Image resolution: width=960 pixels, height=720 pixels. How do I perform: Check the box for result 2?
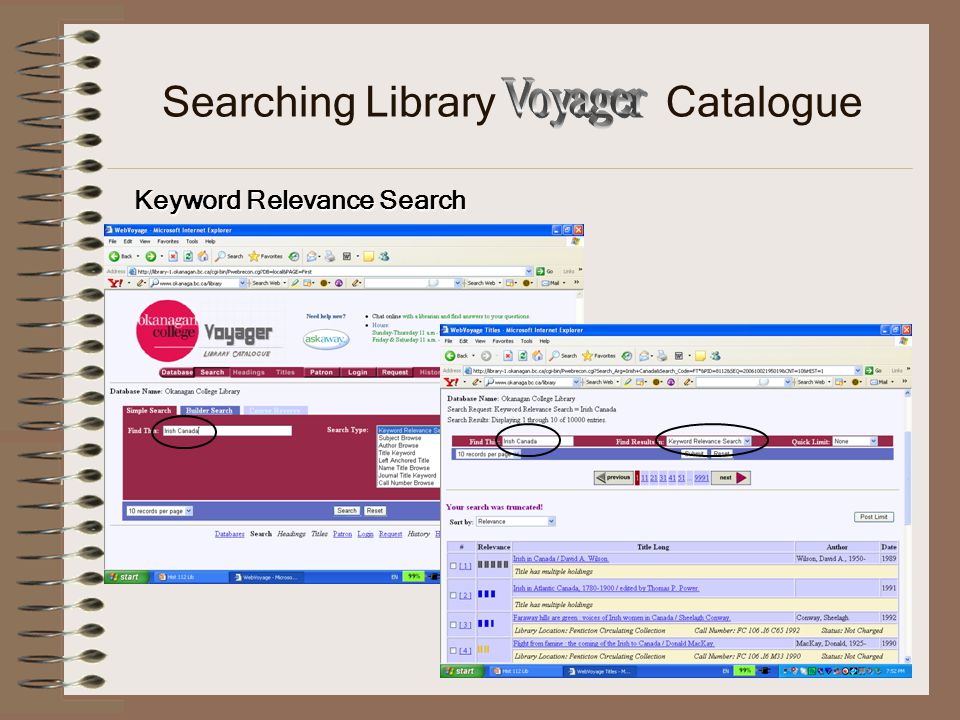coord(454,595)
